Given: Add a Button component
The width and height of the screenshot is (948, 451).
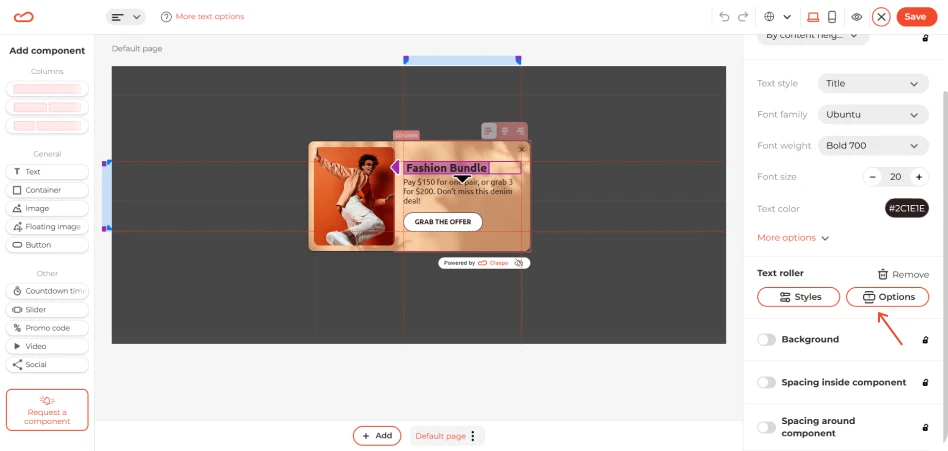Looking at the screenshot, I should pos(47,245).
